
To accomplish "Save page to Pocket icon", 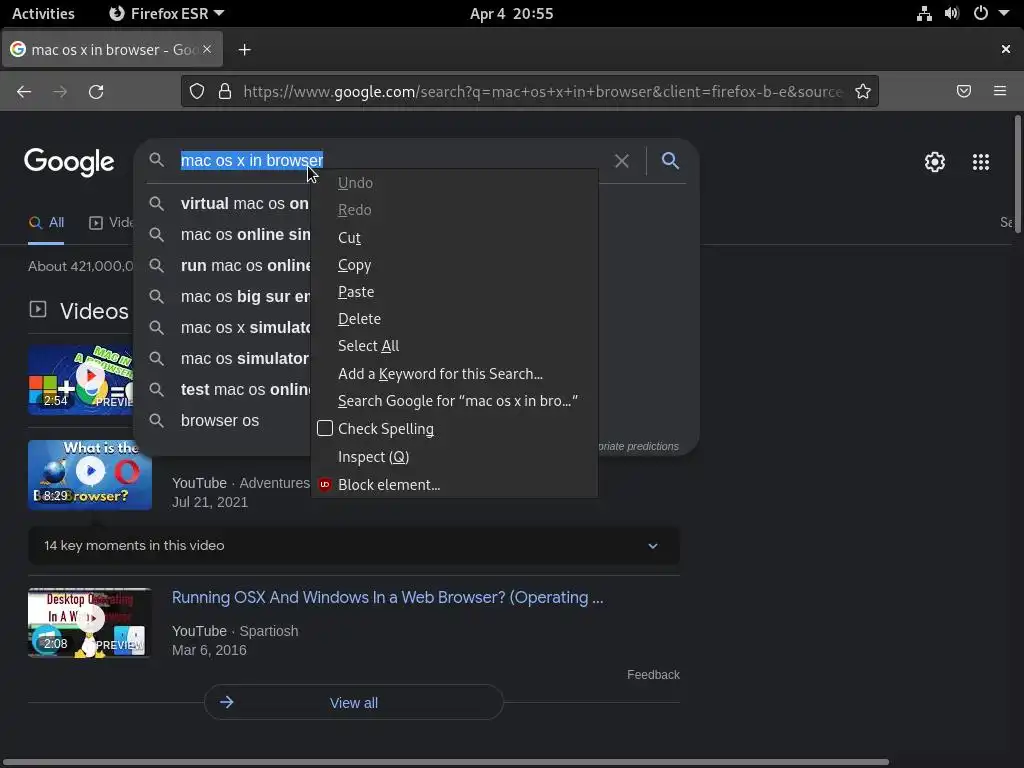I will (963, 91).
